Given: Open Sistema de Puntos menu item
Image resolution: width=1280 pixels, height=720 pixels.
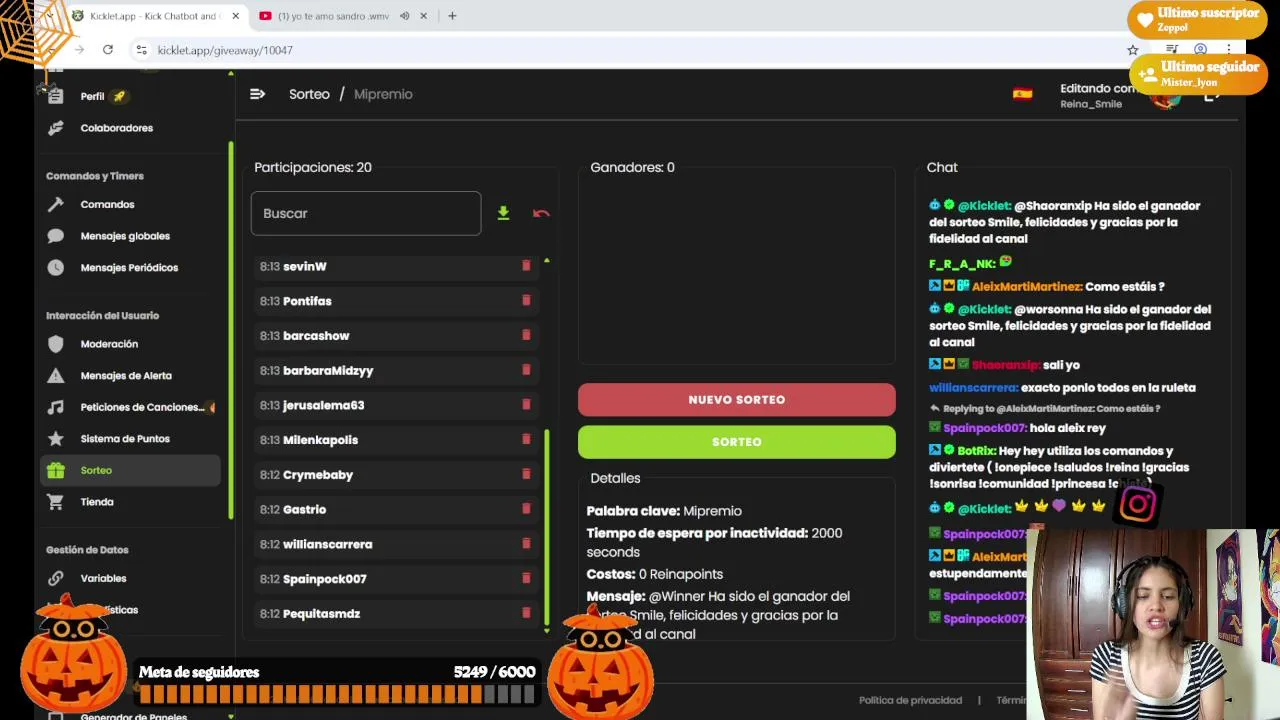Looking at the screenshot, I should (125, 439).
